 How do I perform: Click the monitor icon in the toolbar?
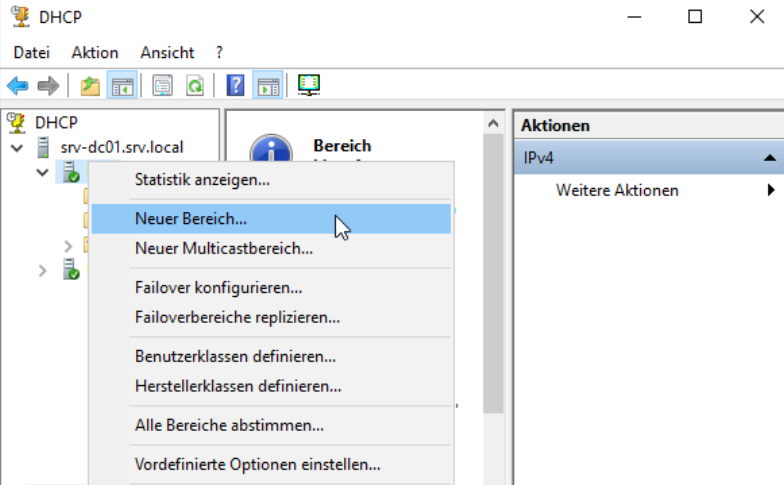[309, 86]
